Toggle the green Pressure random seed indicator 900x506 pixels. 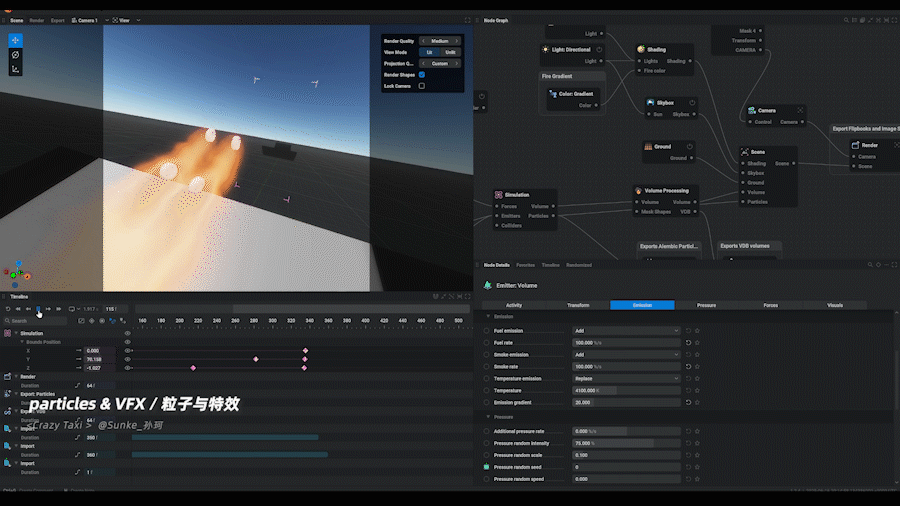486,467
